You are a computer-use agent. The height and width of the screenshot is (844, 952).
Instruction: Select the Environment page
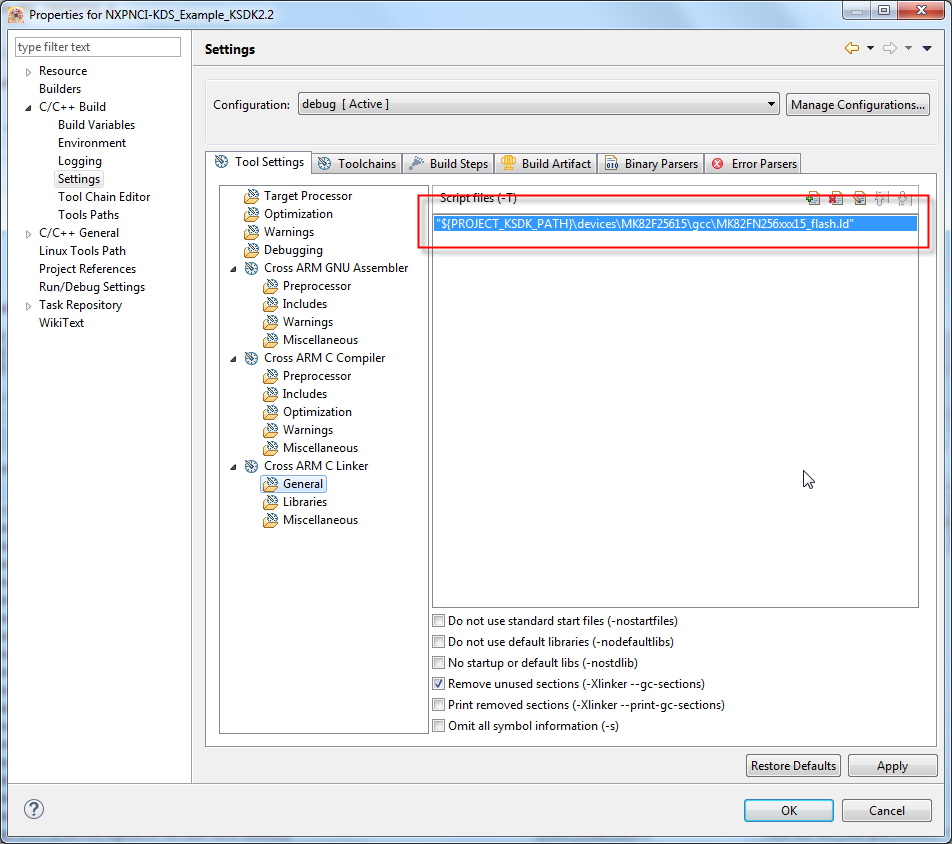tap(92, 143)
